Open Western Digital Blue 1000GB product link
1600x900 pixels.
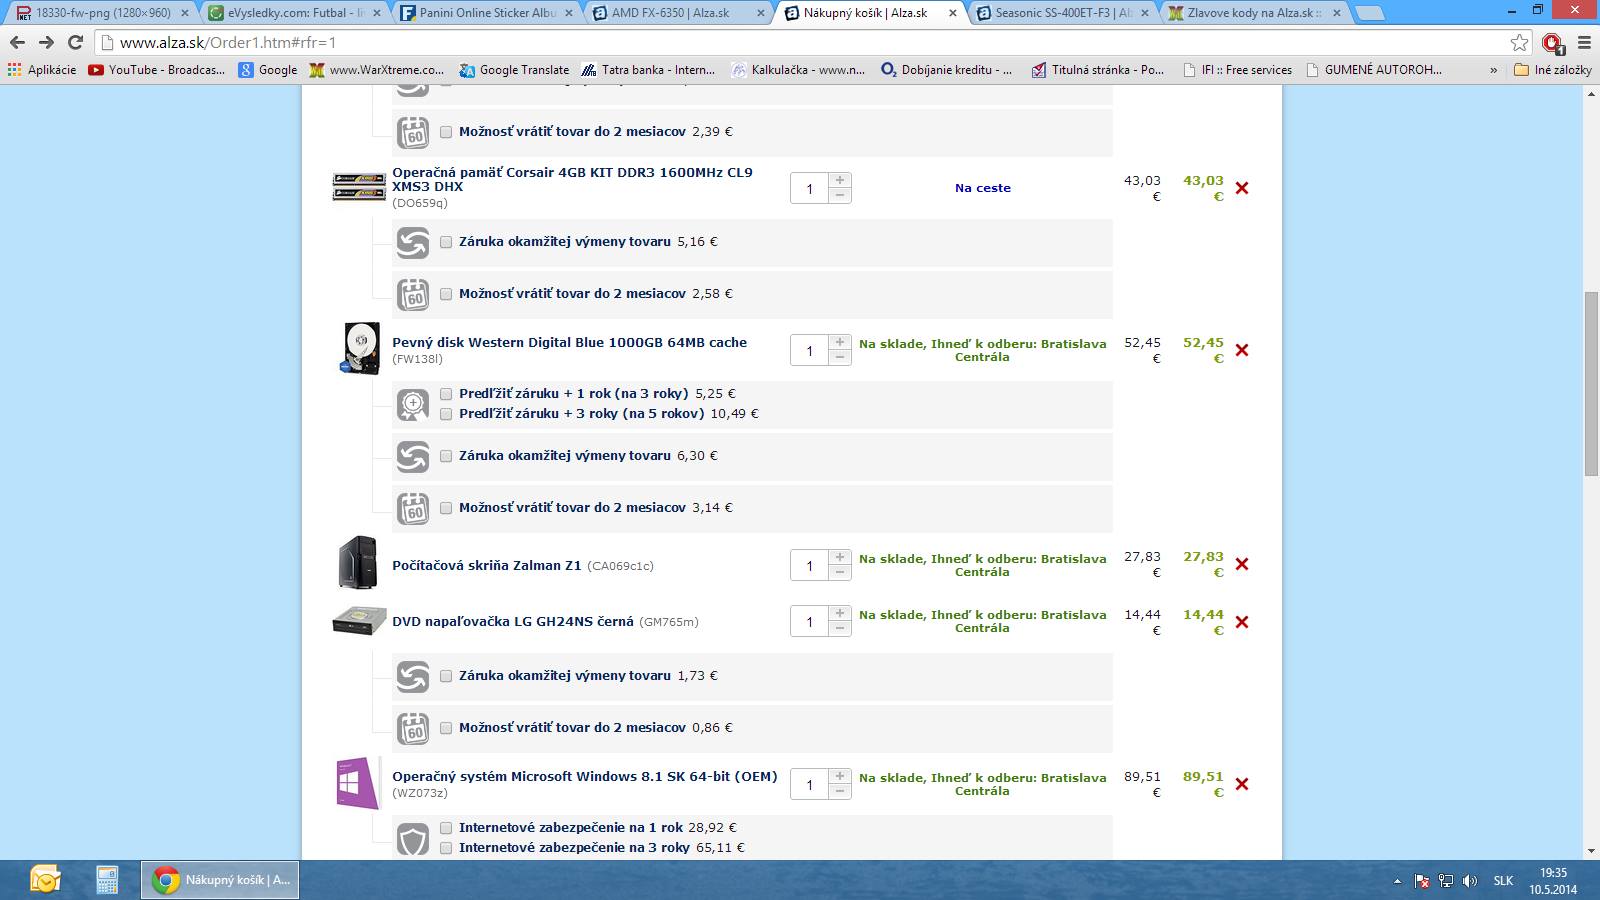click(x=569, y=342)
